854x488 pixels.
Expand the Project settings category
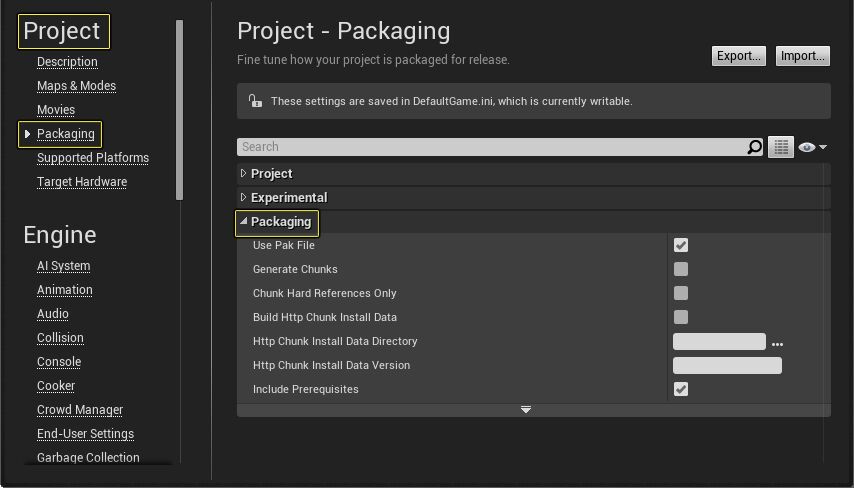pos(244,174)
